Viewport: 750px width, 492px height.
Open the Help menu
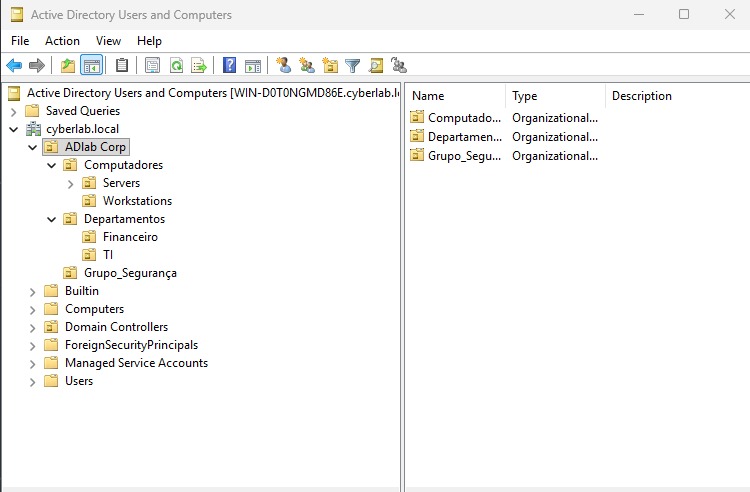pyautogui.click(x=149, y=41)
